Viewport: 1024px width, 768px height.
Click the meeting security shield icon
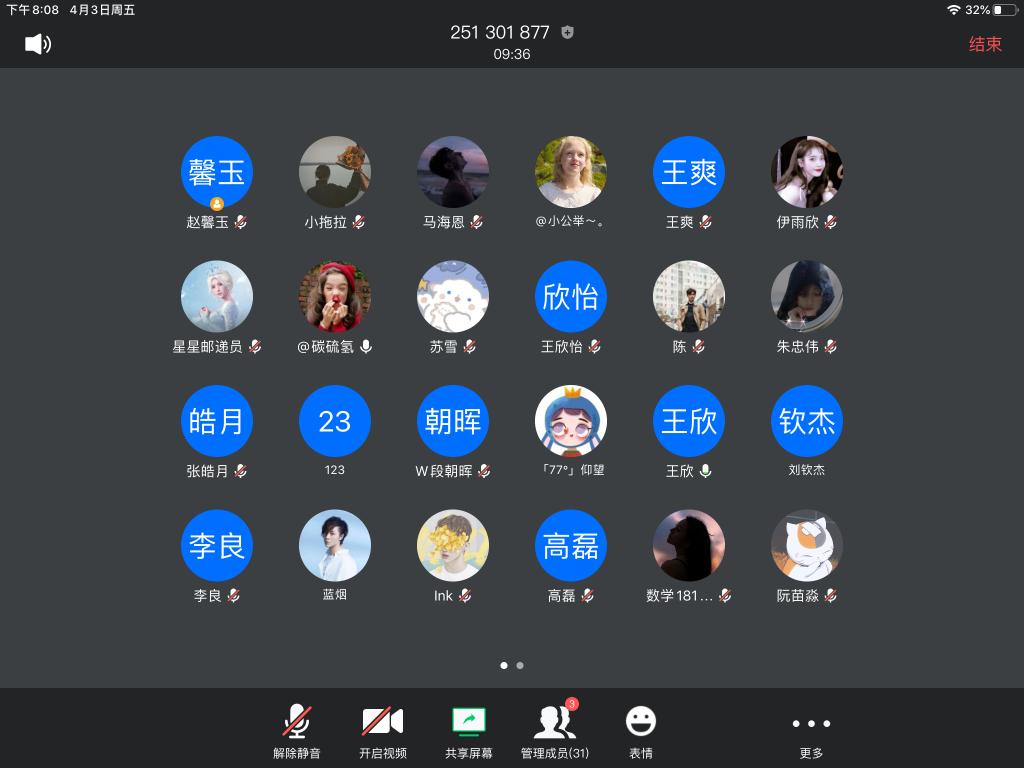568,32
